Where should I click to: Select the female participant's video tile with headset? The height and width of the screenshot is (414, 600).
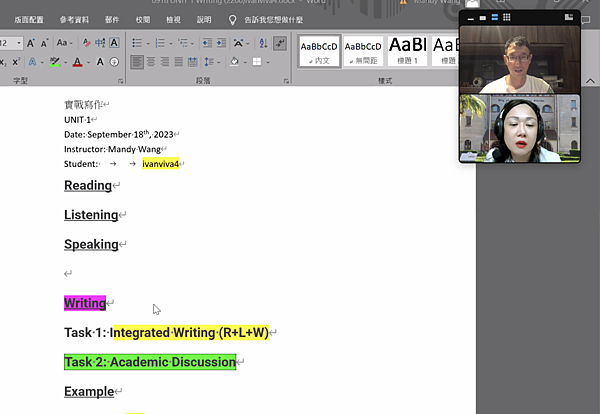click(x=520, y=128)
